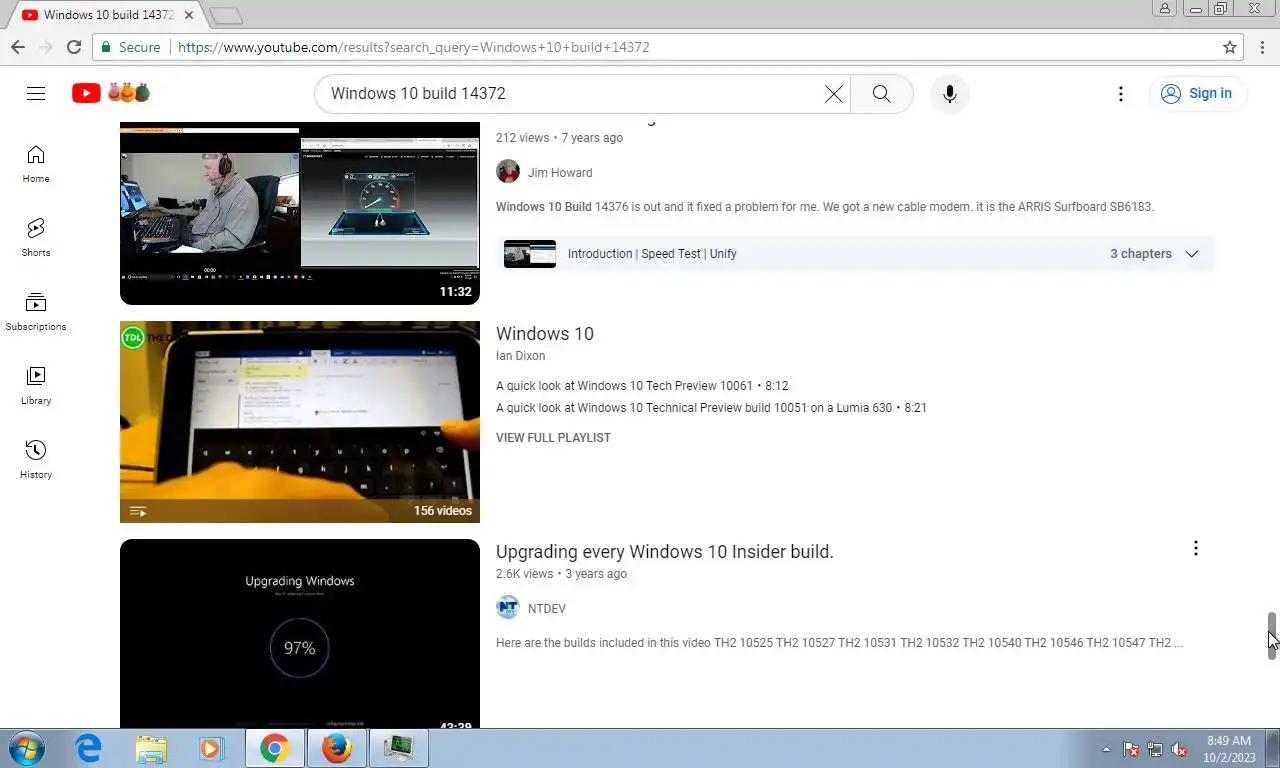This screenshot has height=768, width=1280.
Task: Open History in the sidebar
Action: click(x=36, y=460)
